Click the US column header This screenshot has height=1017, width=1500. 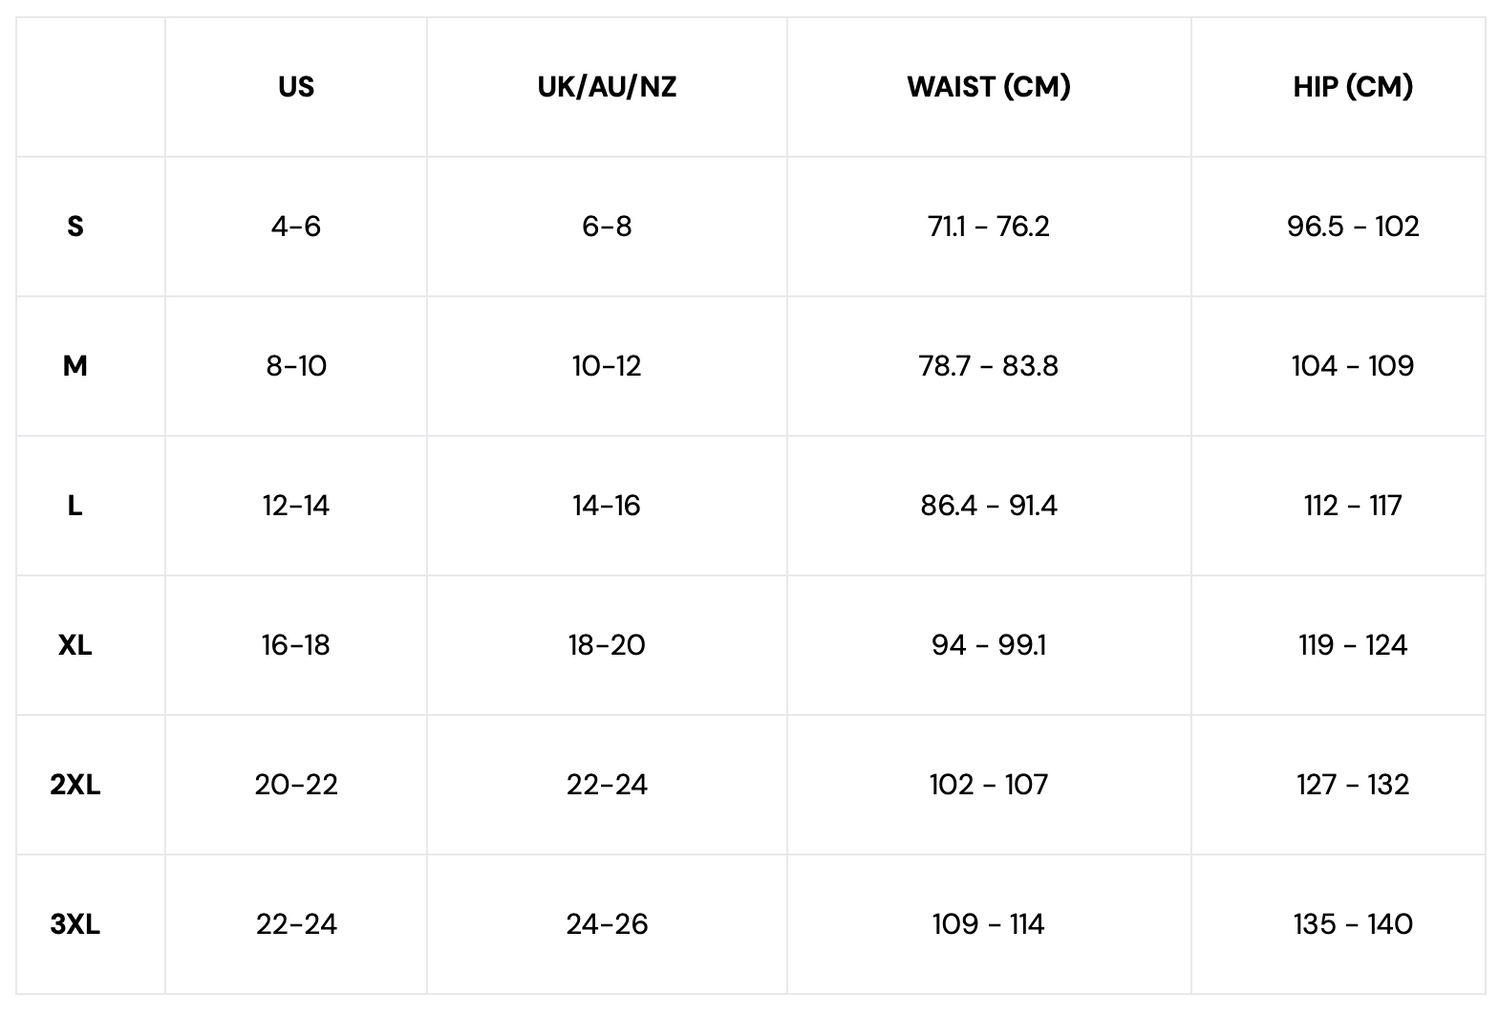[296, 87]
